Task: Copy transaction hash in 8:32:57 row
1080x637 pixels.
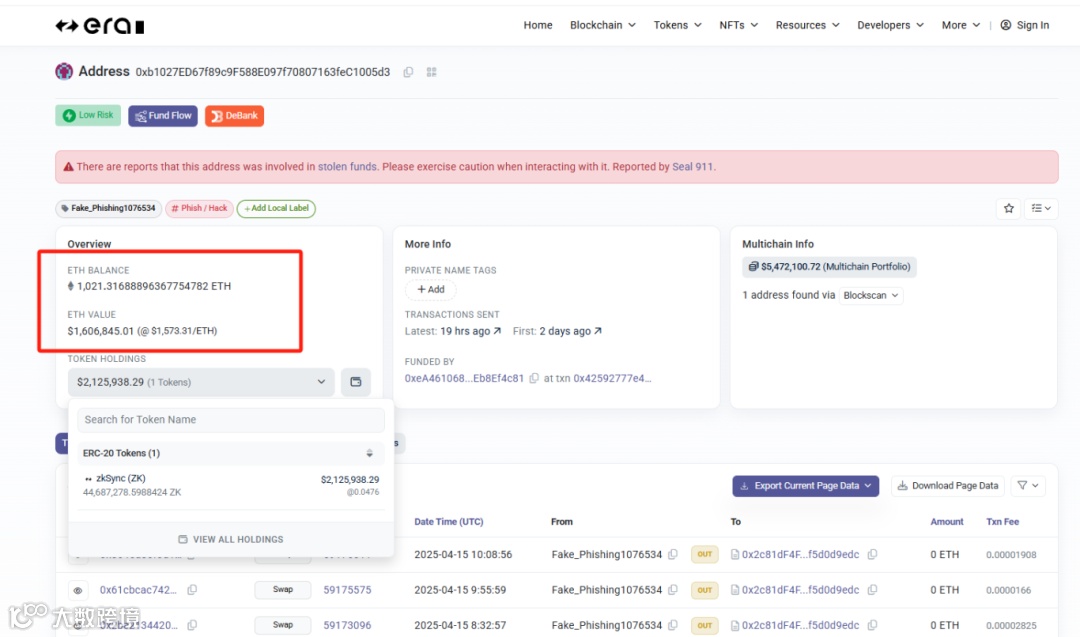Action: click(192, 625)
